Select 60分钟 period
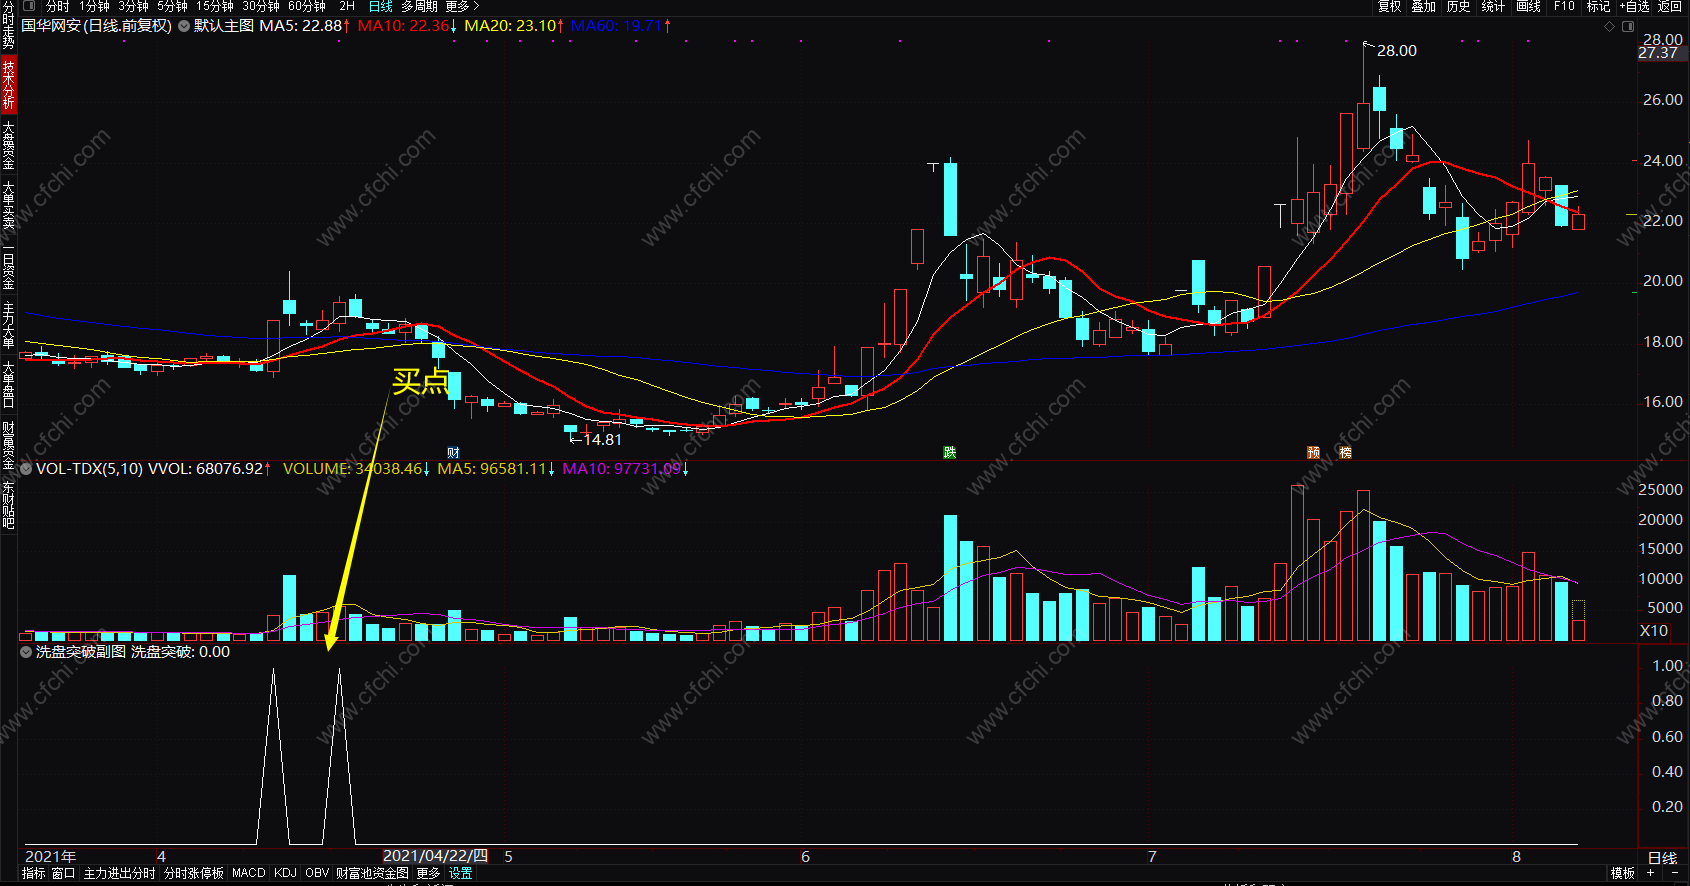This screenshot has width=1690, height=886. pyautogui.click(x=307, y=6)
